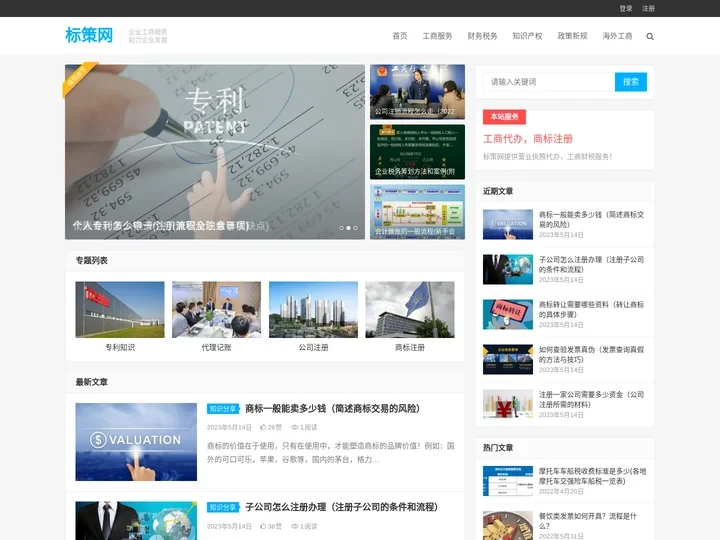The width and height of the screenshot is (720, 540).
Task: Click like icon on 子公司怎么注册办理 article
Action: tap(263, 526)
